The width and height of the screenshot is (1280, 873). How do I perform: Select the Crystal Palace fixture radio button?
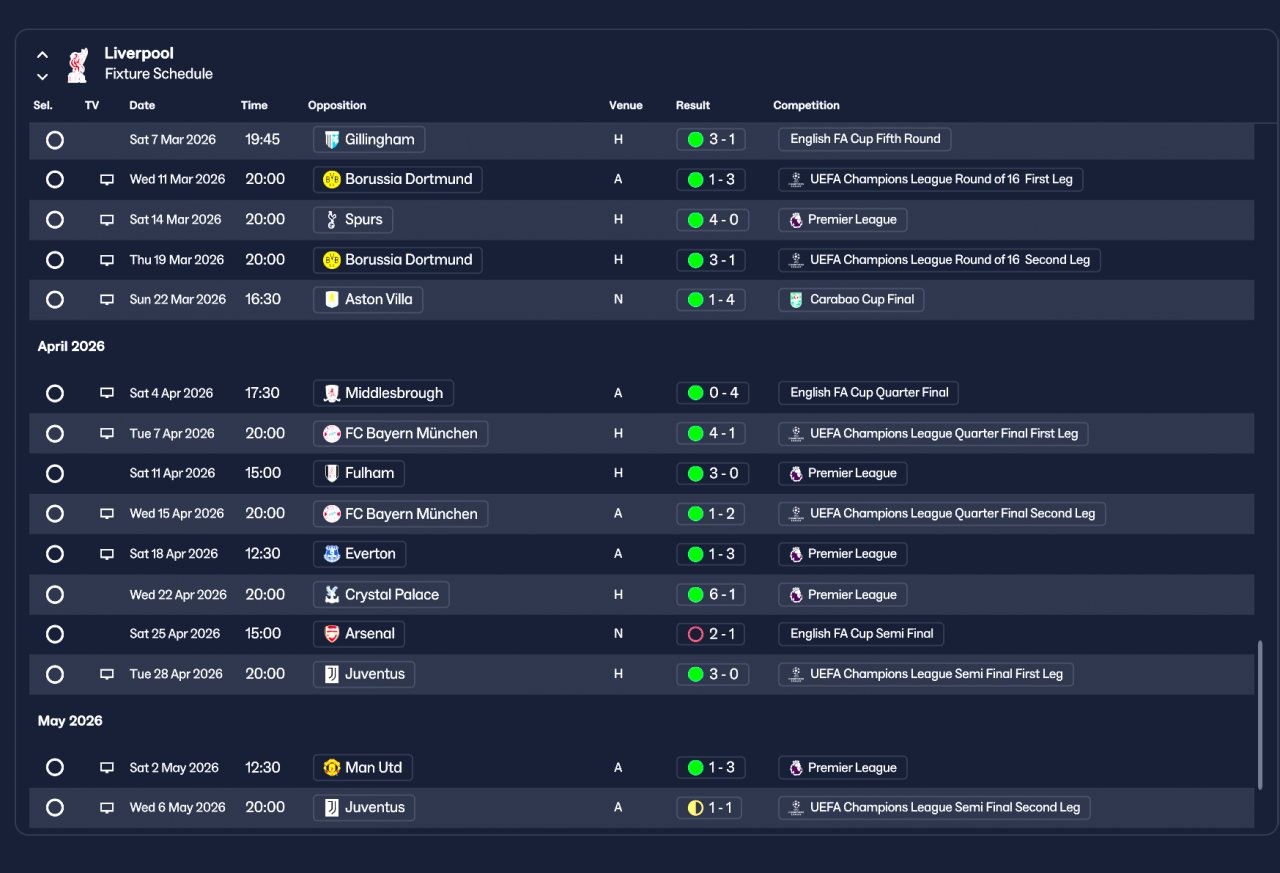(x=55, y=595)
